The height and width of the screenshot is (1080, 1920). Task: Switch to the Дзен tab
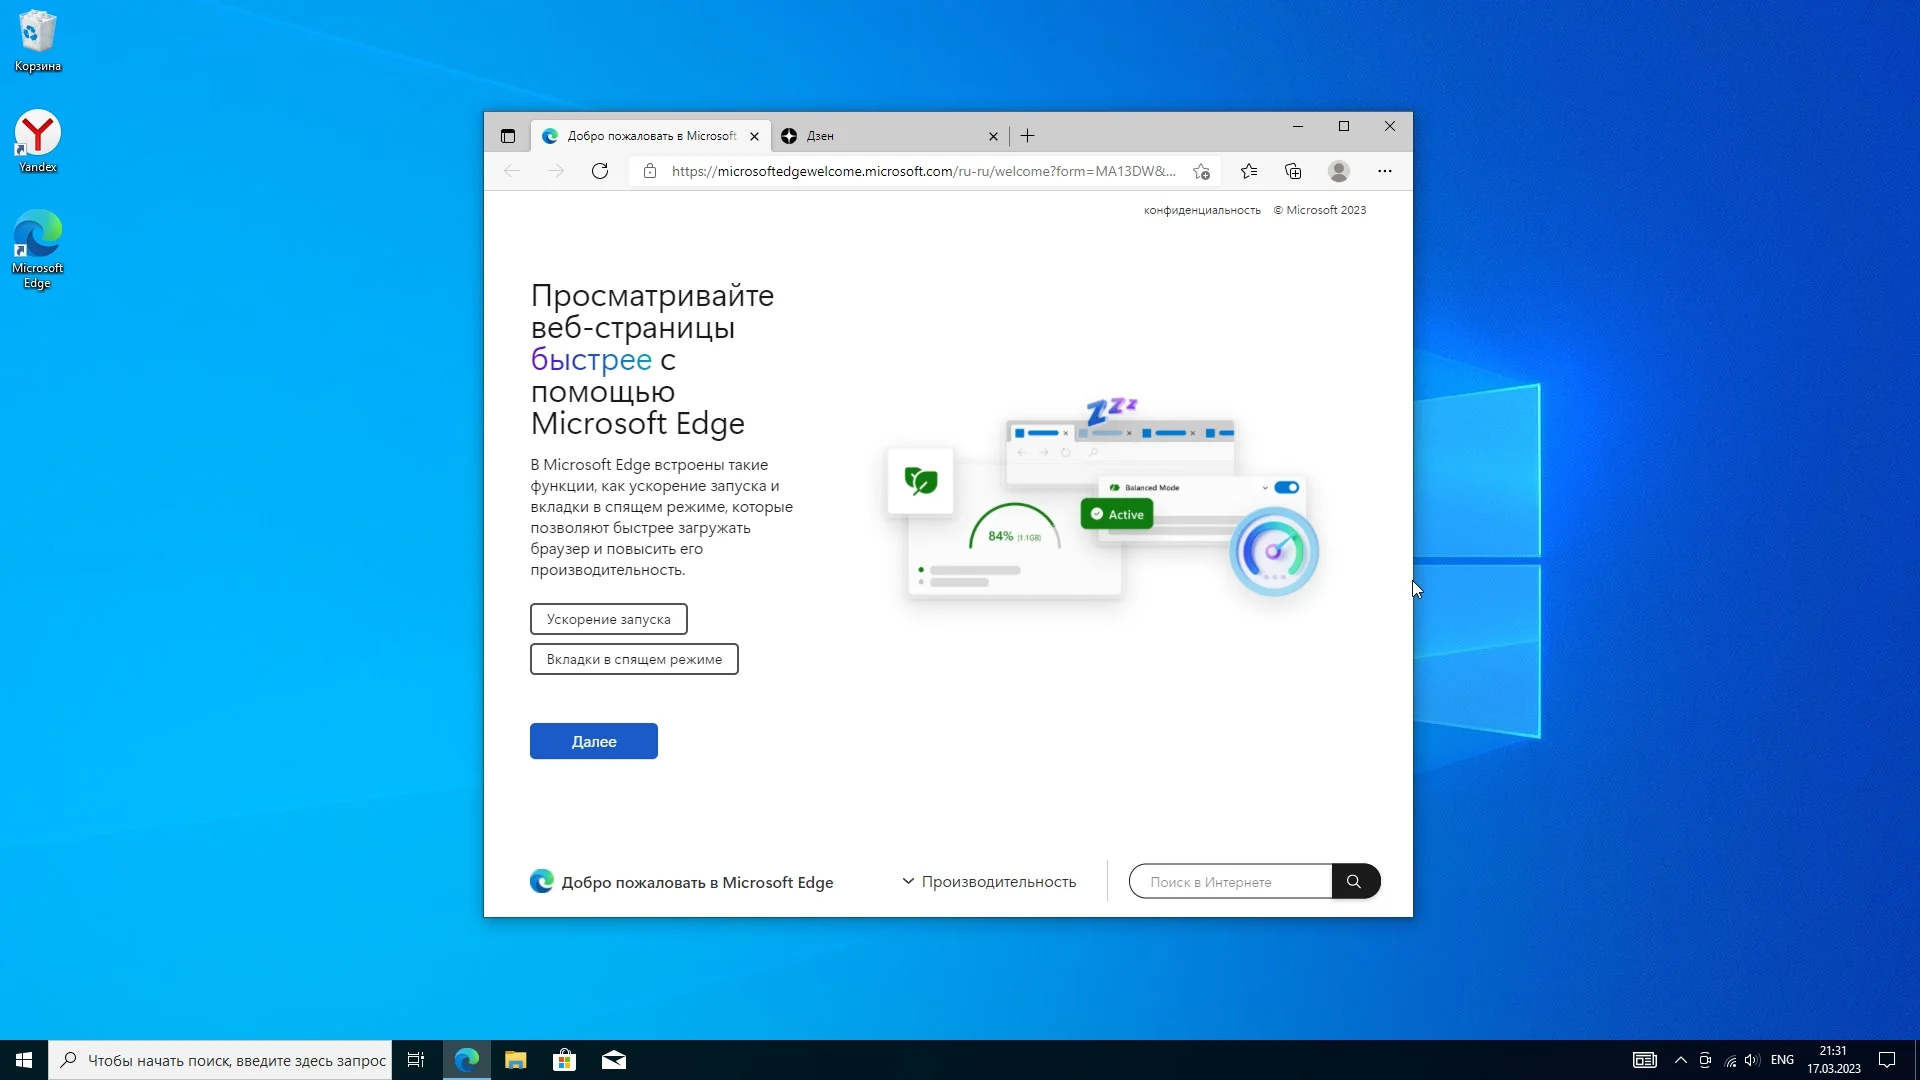pos(880,136)
